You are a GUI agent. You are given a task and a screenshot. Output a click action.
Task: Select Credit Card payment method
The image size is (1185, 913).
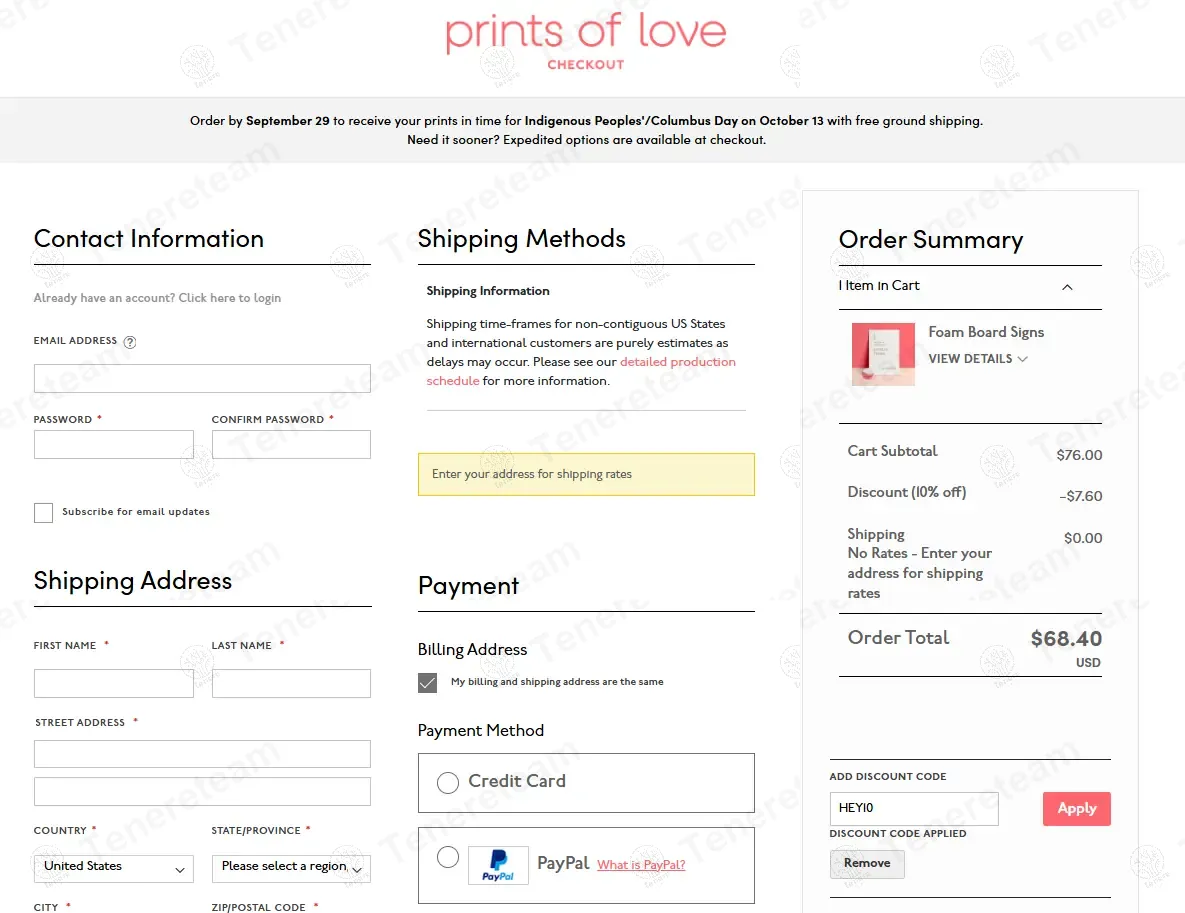pos(448,782)
